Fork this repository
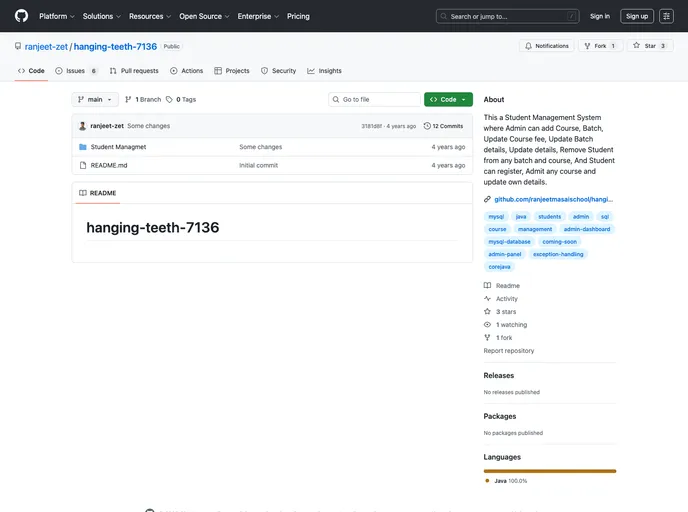Viewport: 688px width, 512px height. point(602,46)
